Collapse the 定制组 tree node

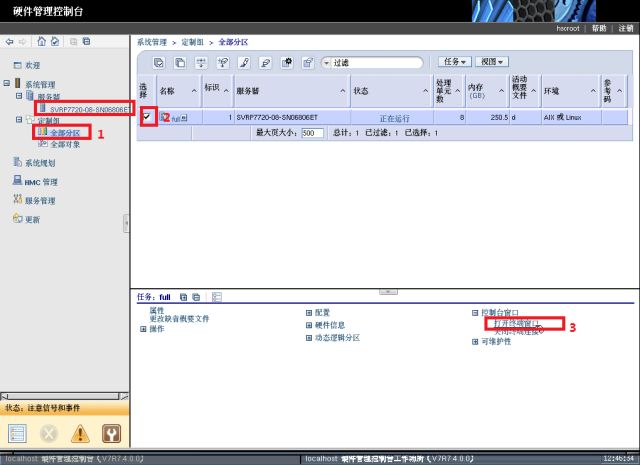point(19,120)
